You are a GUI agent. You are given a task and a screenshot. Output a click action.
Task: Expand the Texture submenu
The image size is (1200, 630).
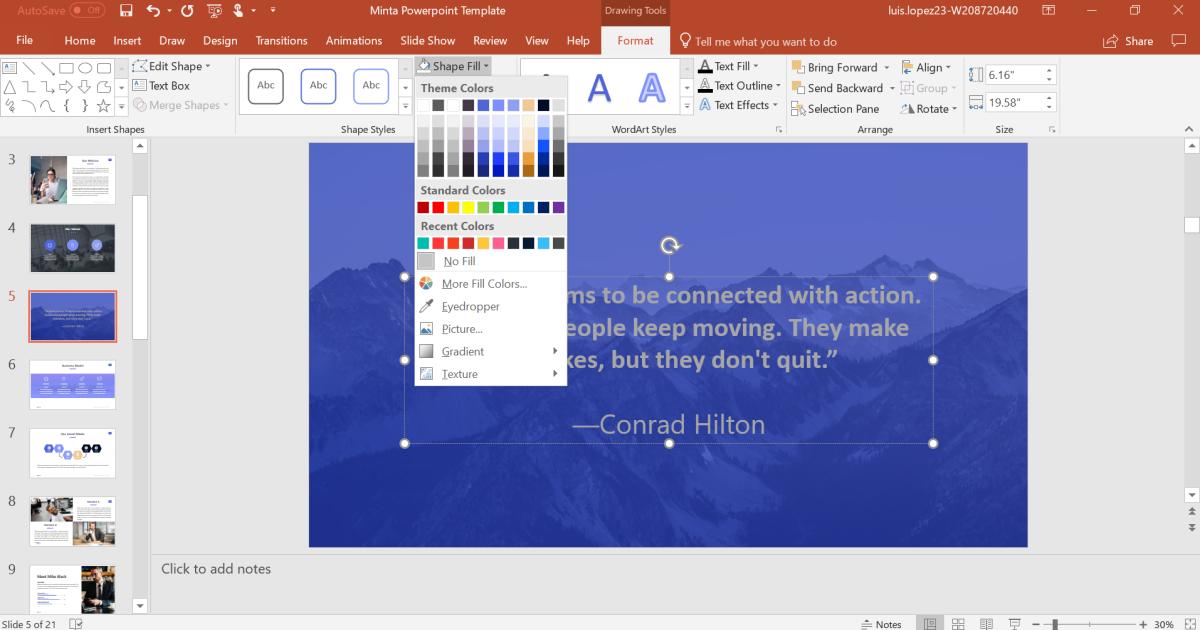click(x=459, y=374)
